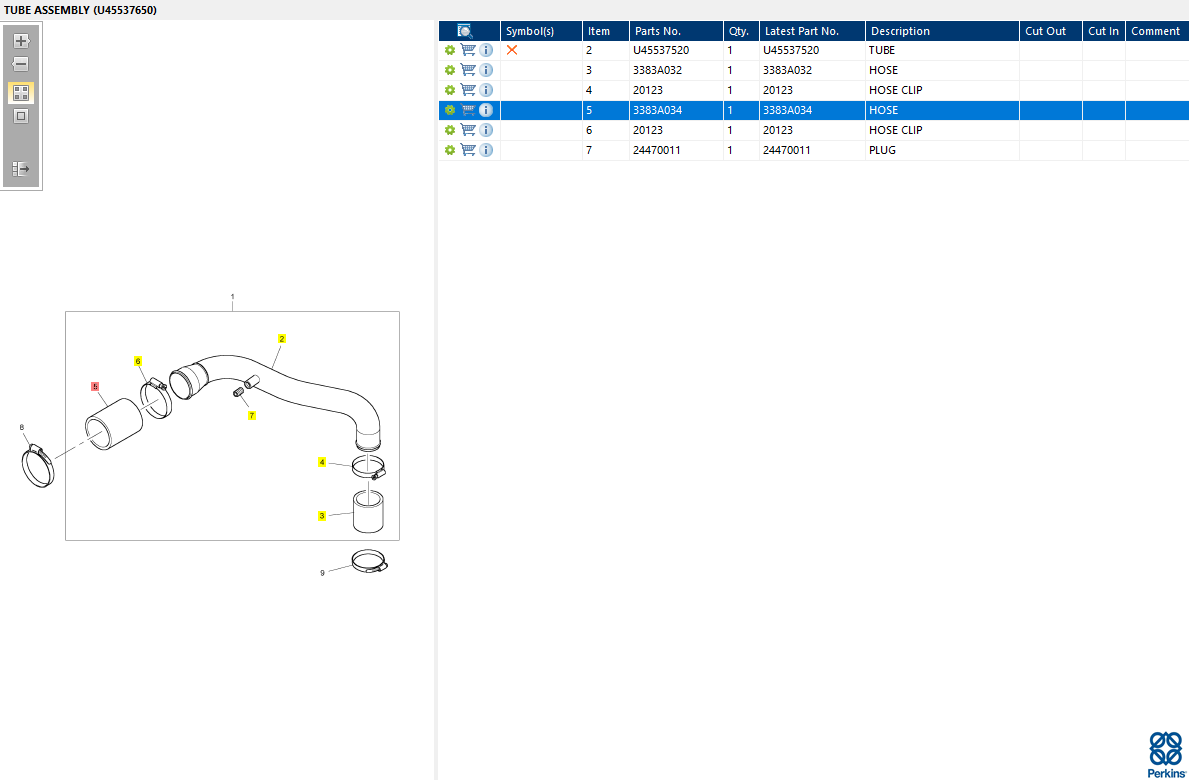Open info for HOSE 3383A032
Image resolution: width=1189 pixels, height=780 pixels.
[486, 70]
